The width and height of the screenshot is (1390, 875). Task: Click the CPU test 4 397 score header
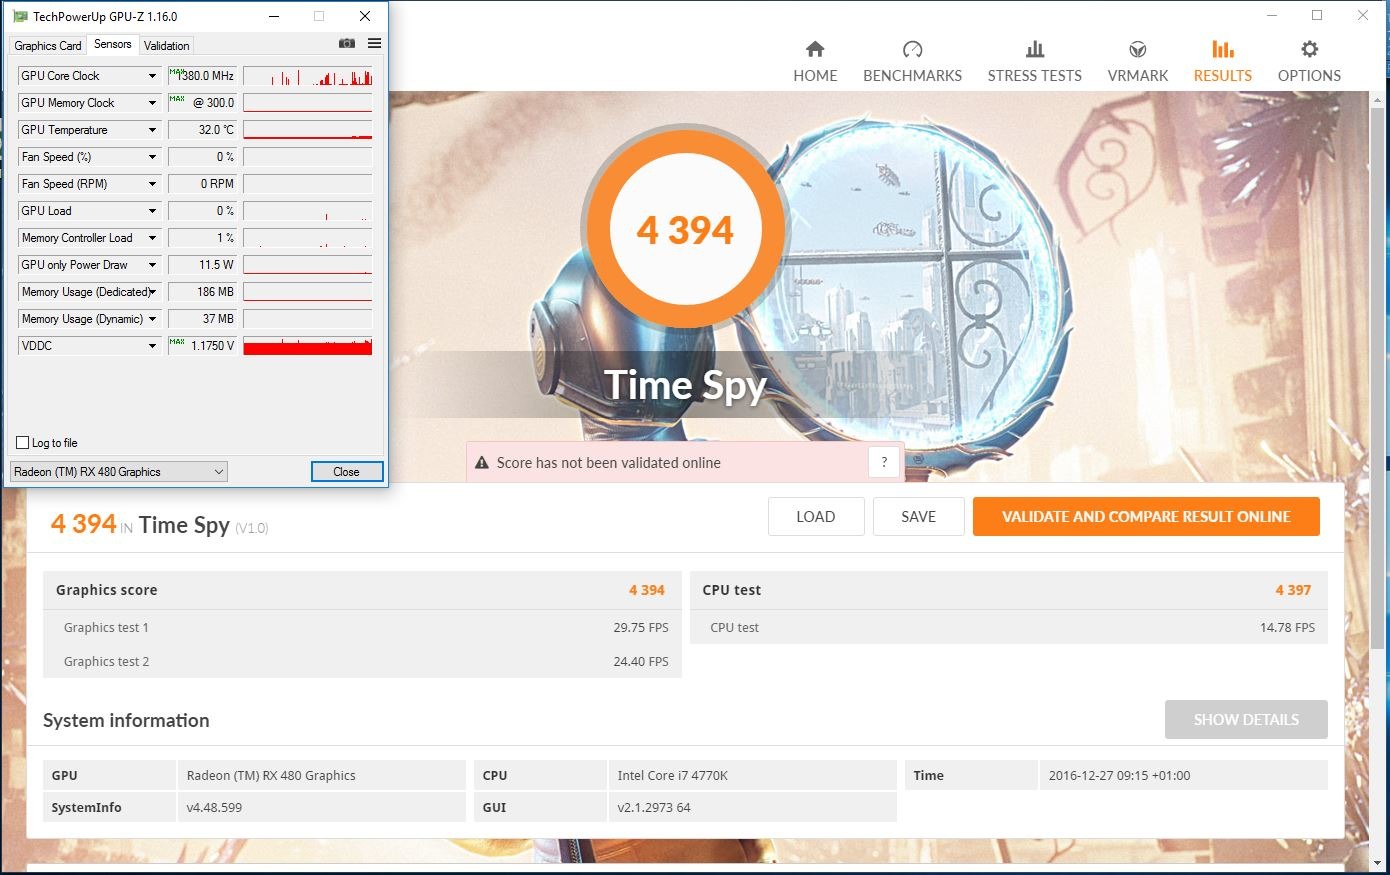(1009, 590)
